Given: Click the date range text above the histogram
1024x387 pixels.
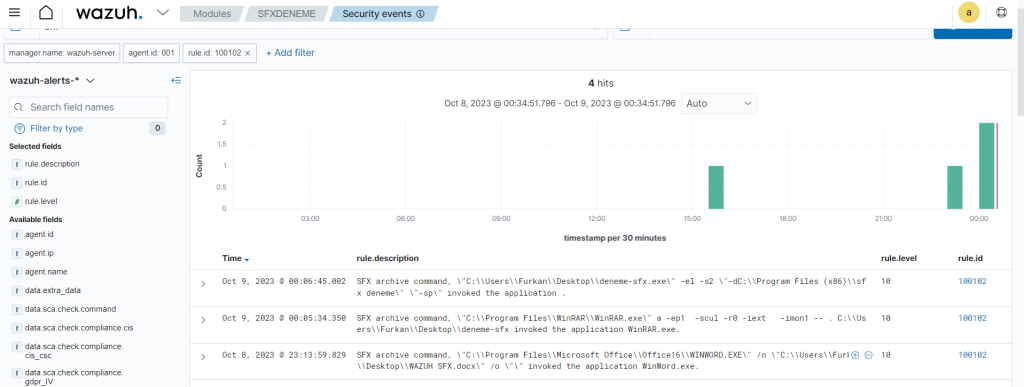Looking at the screenshot, I should 560,103.
